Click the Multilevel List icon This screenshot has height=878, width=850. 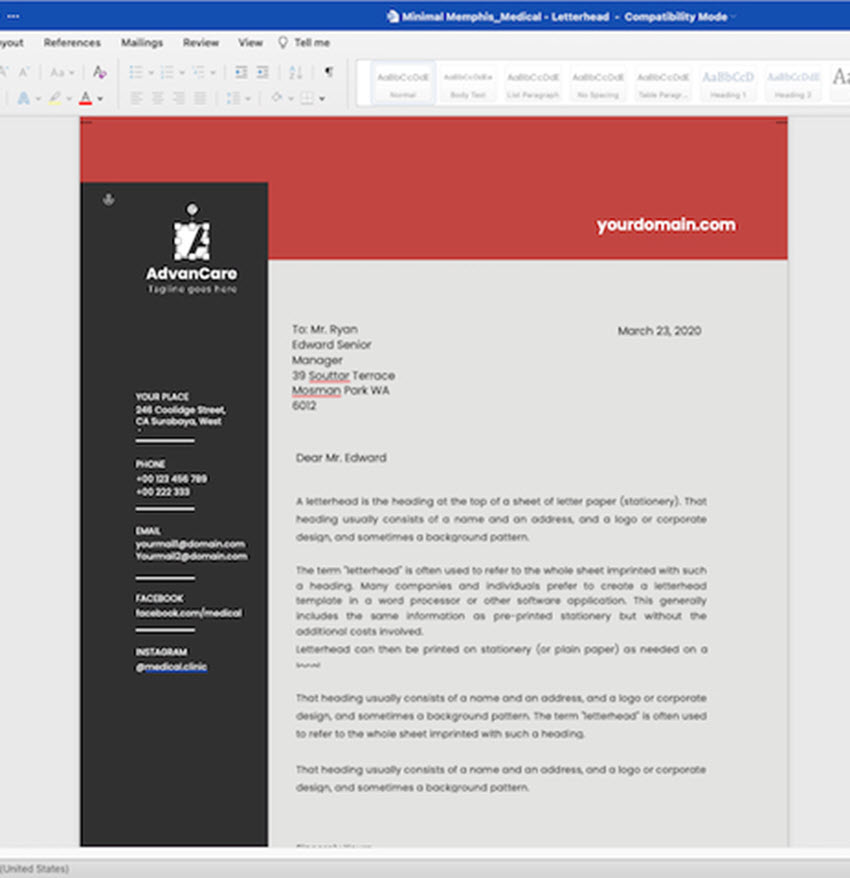pos(198,72)
